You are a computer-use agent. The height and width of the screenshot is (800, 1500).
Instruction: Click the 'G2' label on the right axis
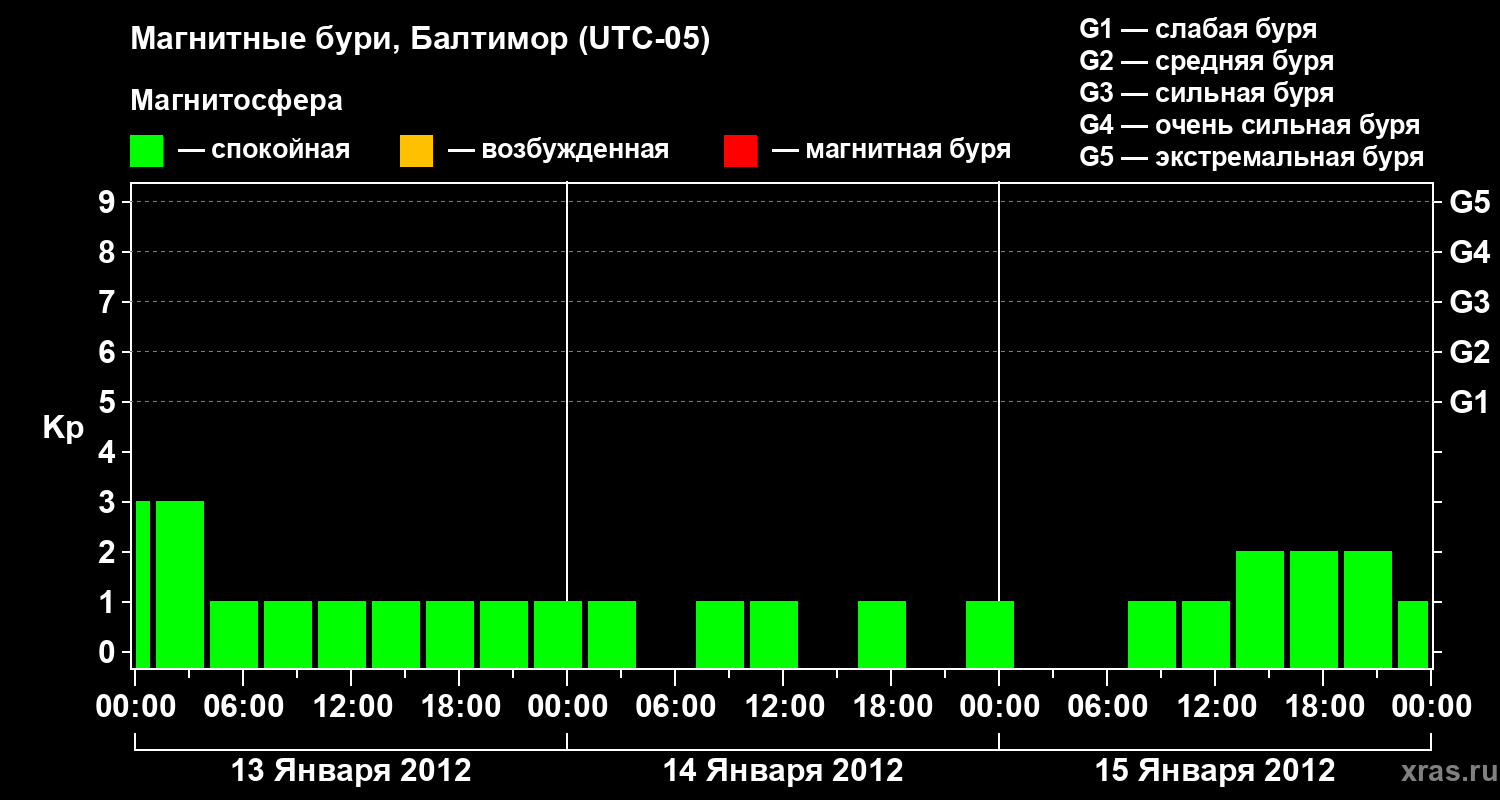click(1469, 352)
